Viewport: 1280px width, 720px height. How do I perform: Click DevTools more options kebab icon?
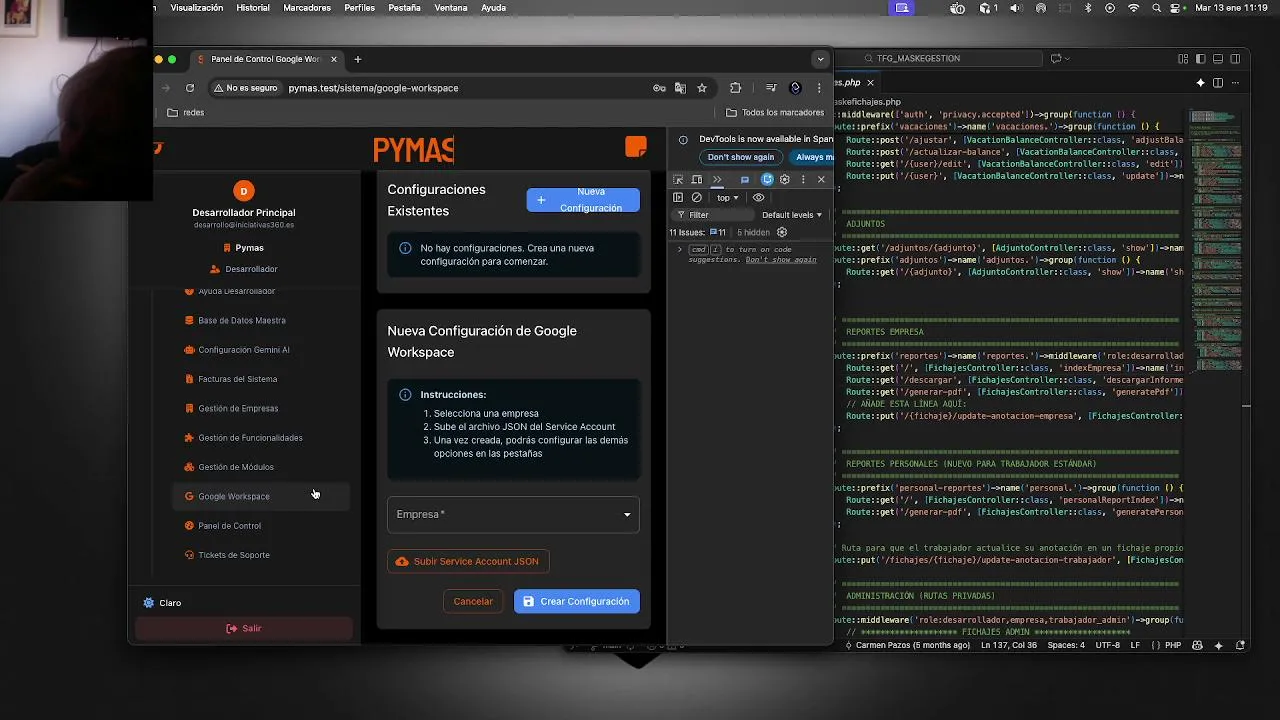pos(803,180)
